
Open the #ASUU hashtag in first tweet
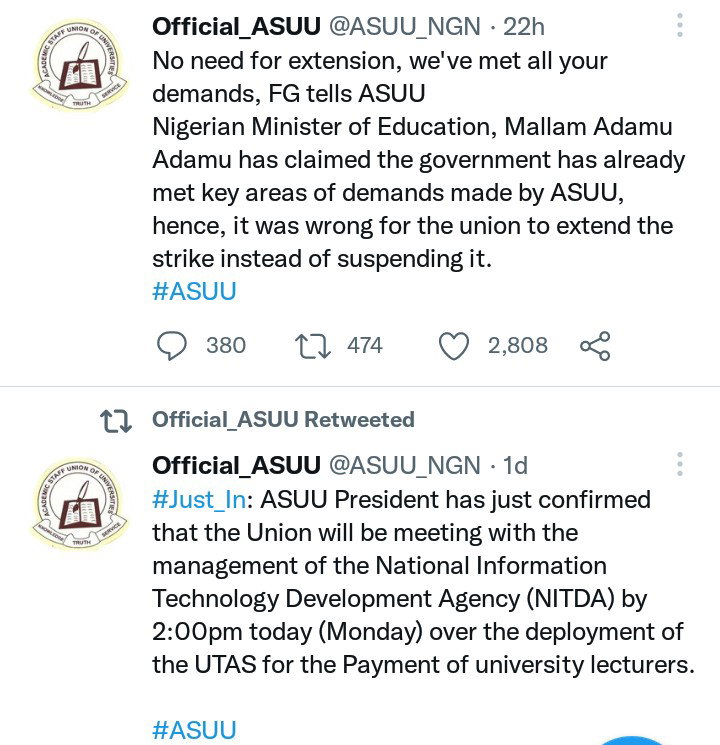(x=194, y=291)
